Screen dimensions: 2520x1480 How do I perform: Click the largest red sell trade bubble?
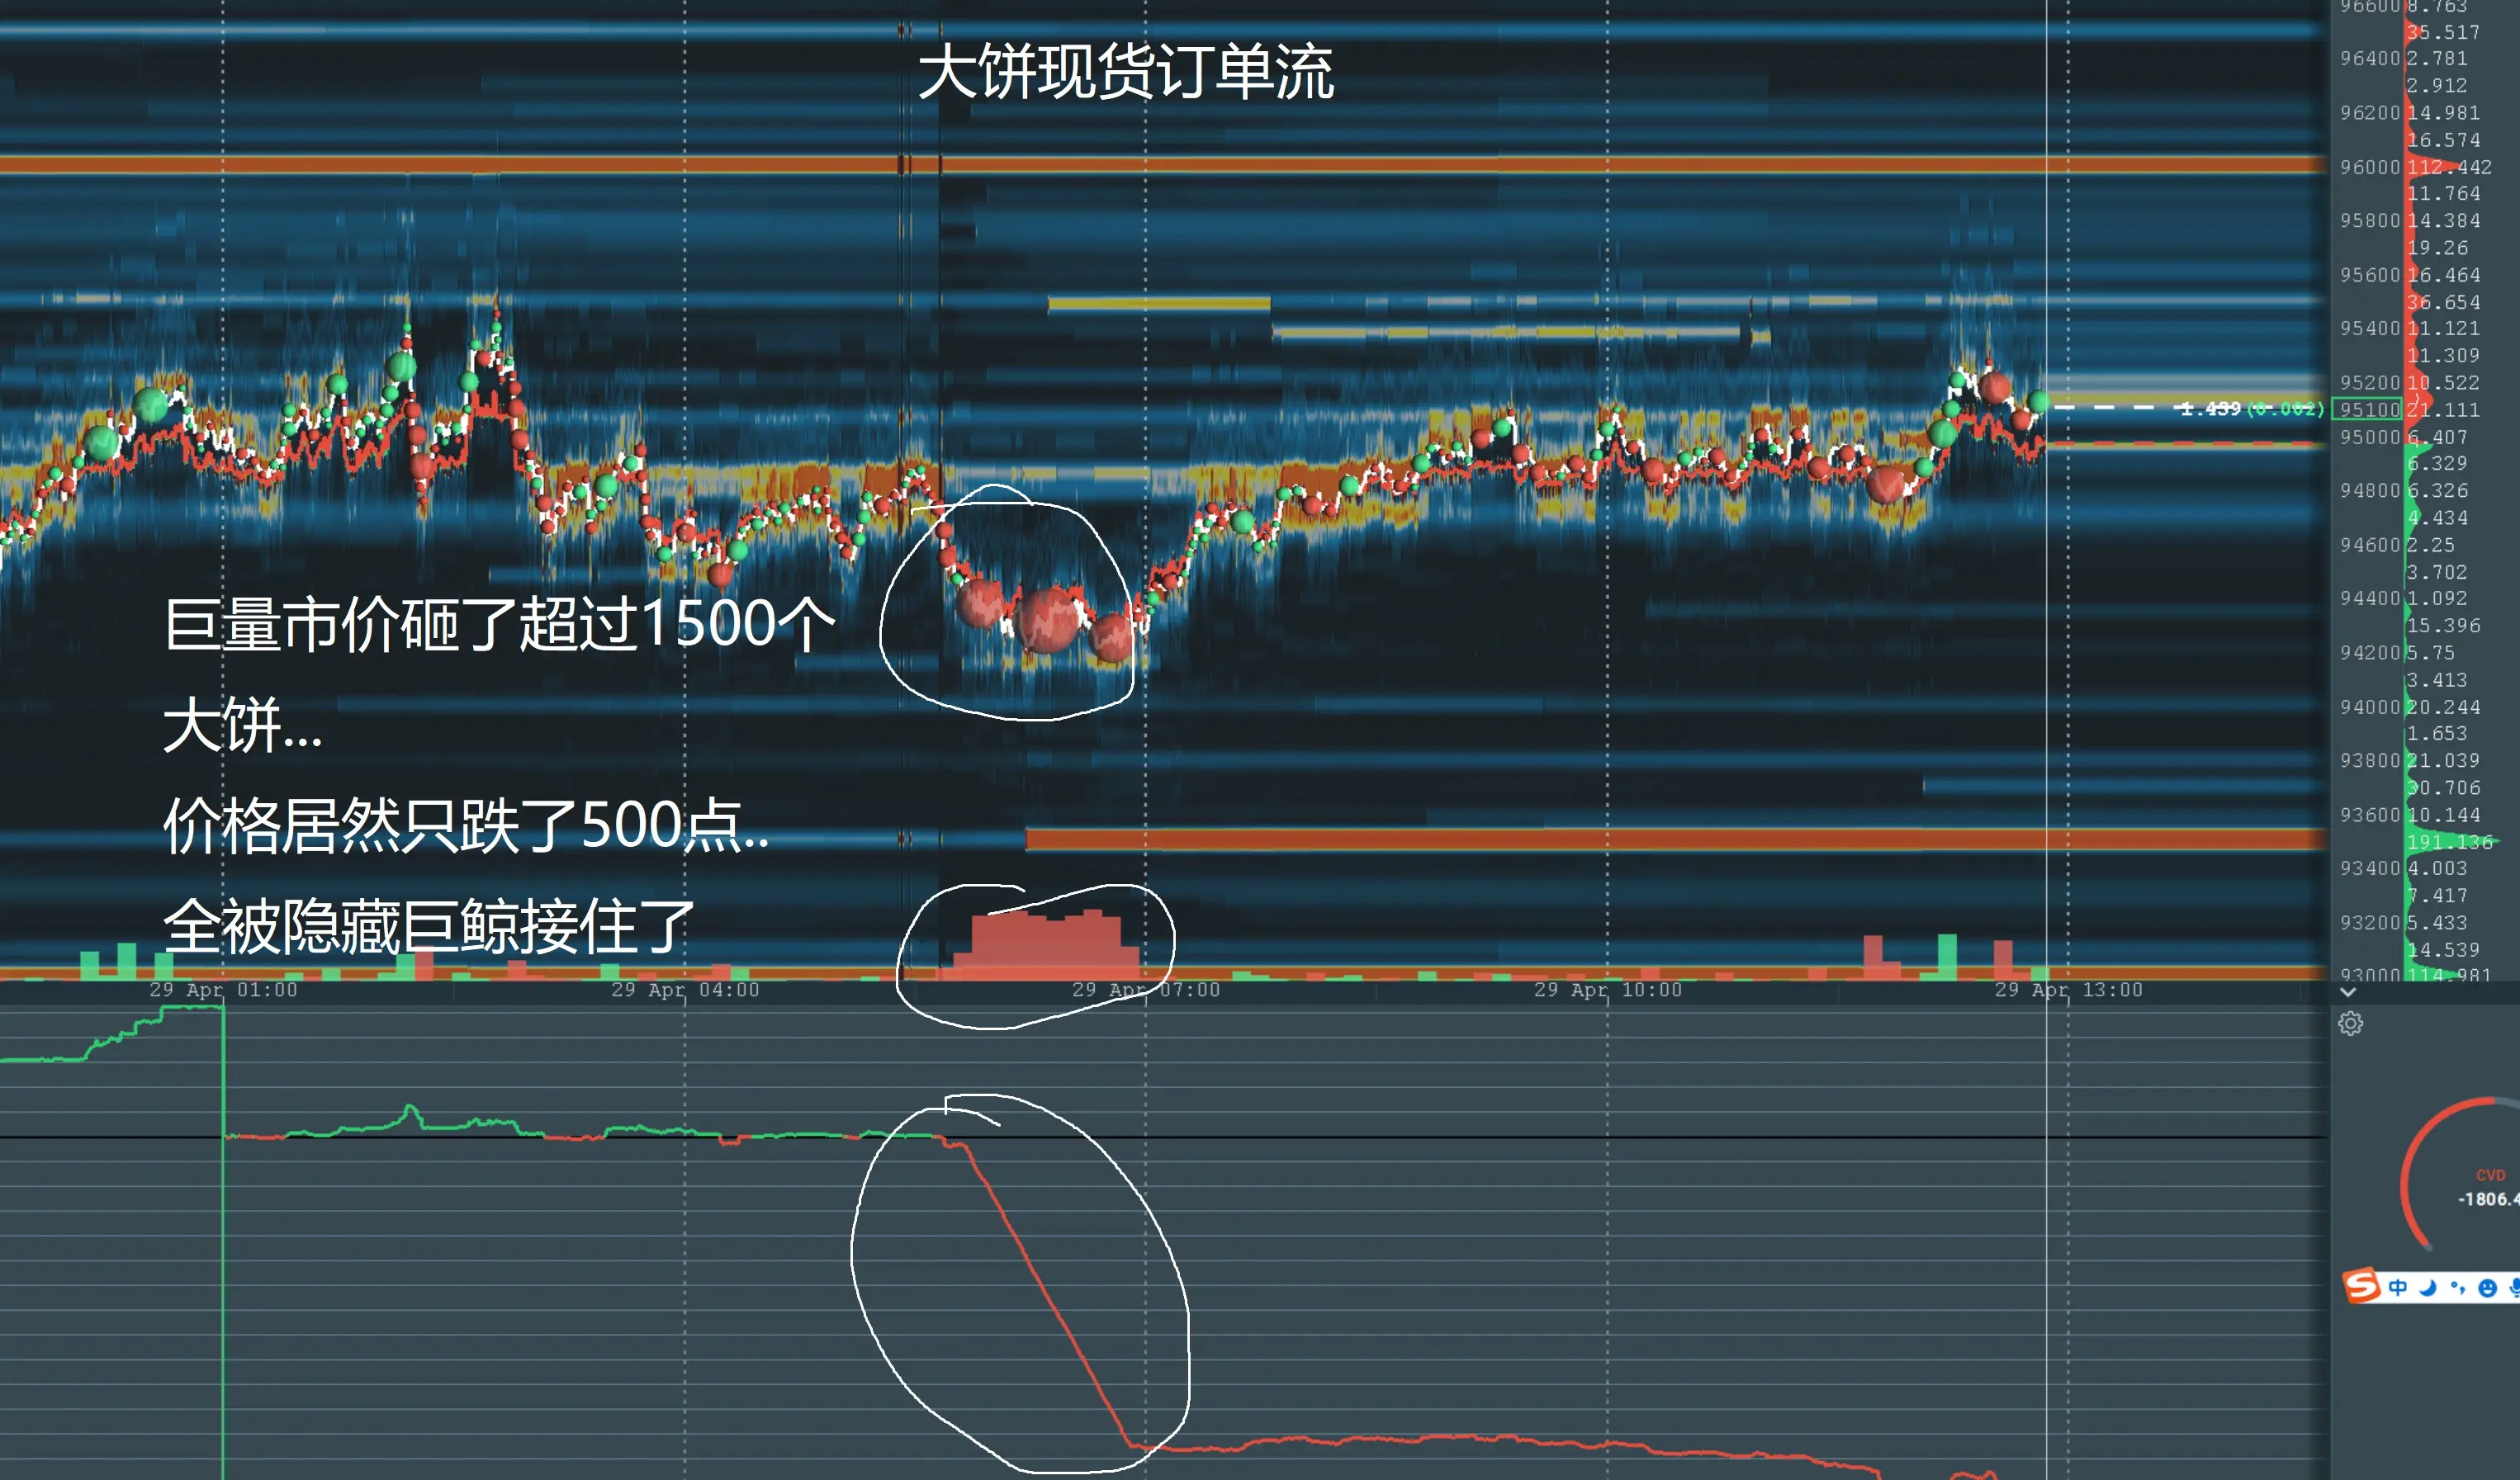click(x=1048, y=620)
